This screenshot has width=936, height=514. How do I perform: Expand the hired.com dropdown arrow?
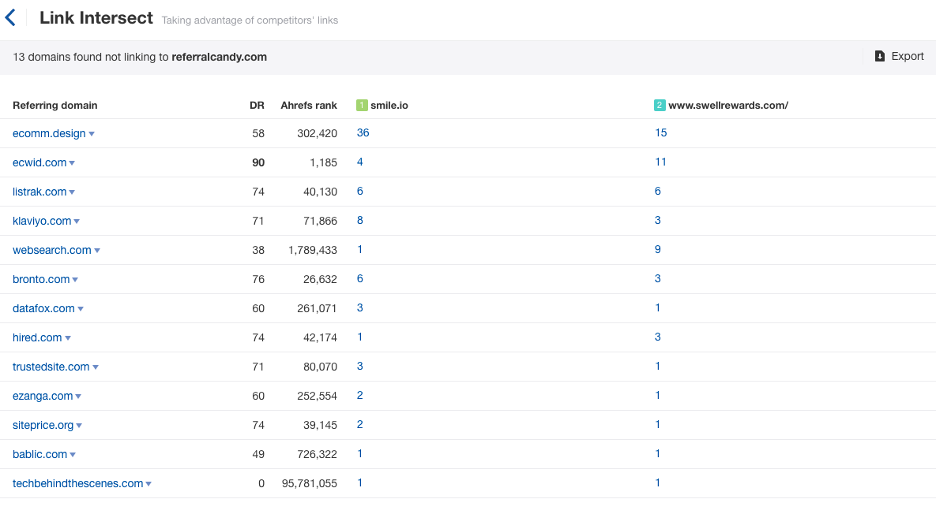(x=68, y=338)
